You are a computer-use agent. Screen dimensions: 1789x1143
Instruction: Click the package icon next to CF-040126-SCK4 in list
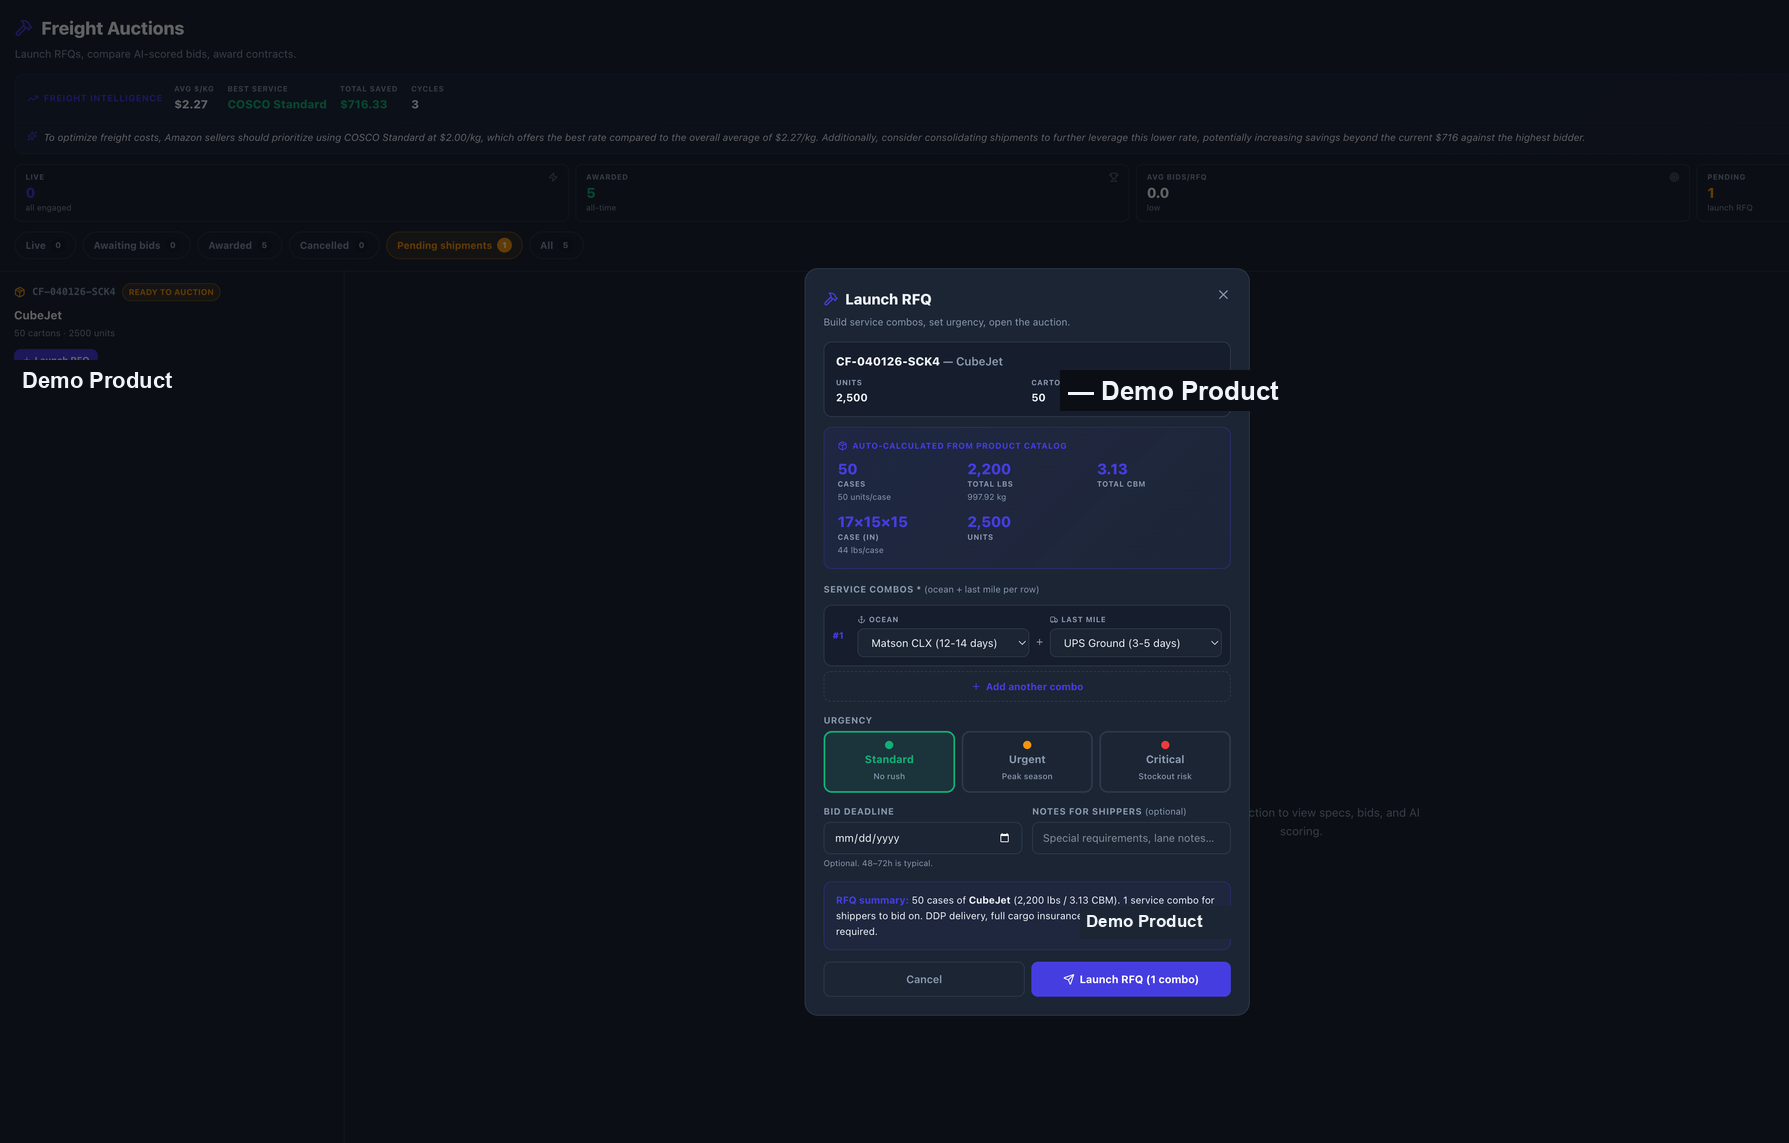click(20, 292)
